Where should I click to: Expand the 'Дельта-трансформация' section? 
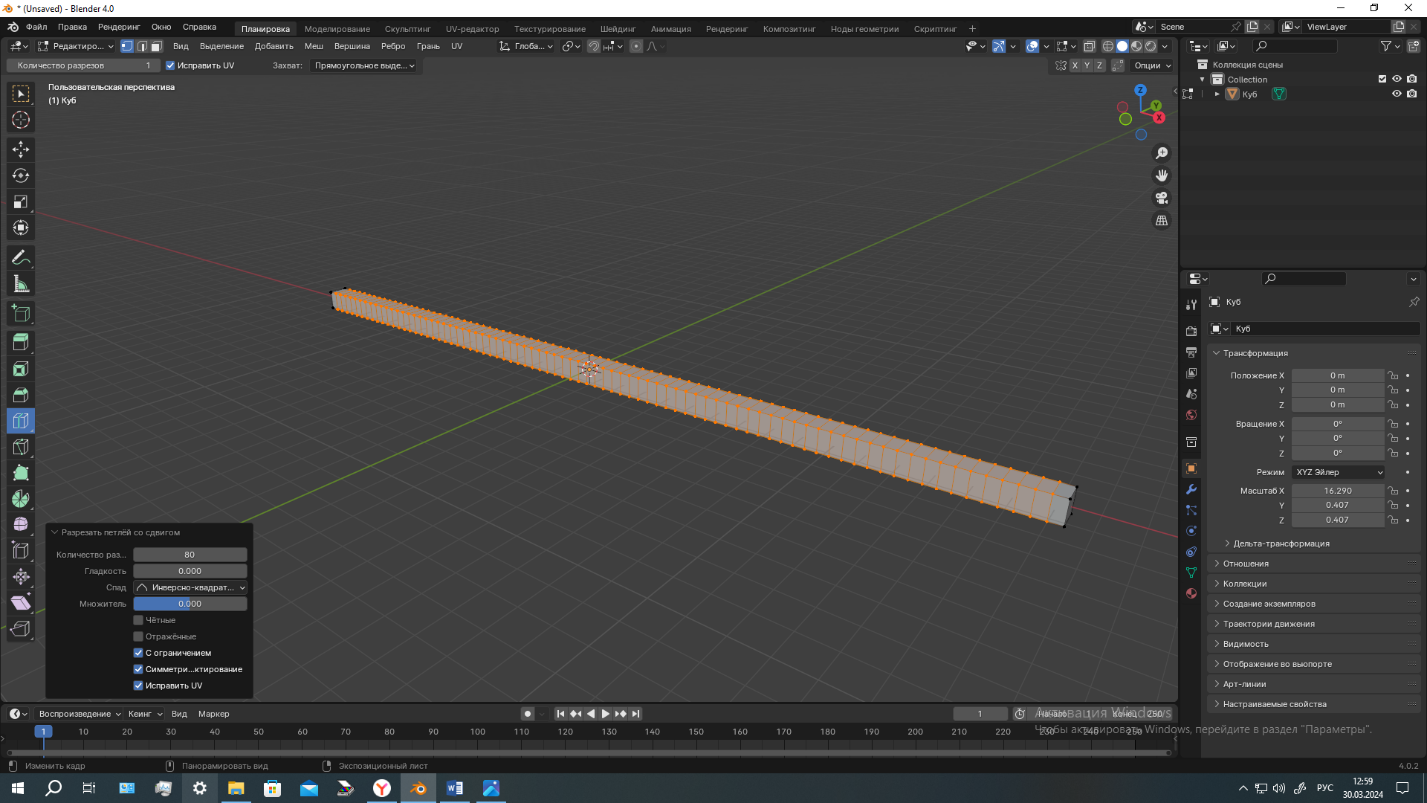[1276, 544]
